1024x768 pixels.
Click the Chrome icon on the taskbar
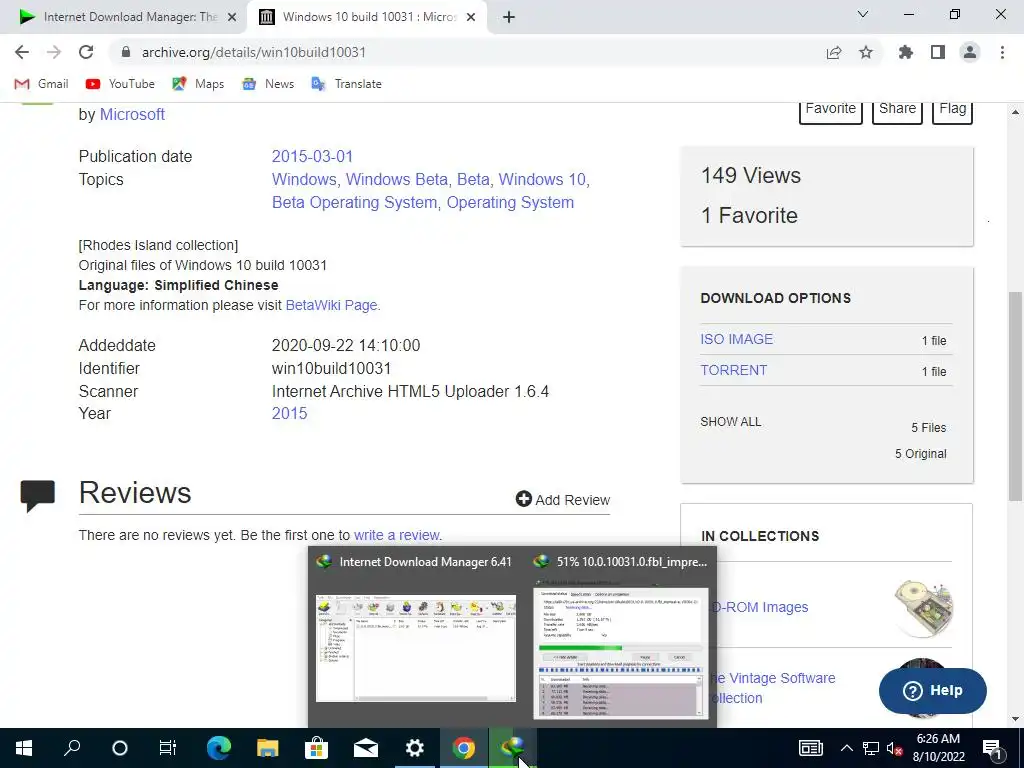click(x=464, y=748)
